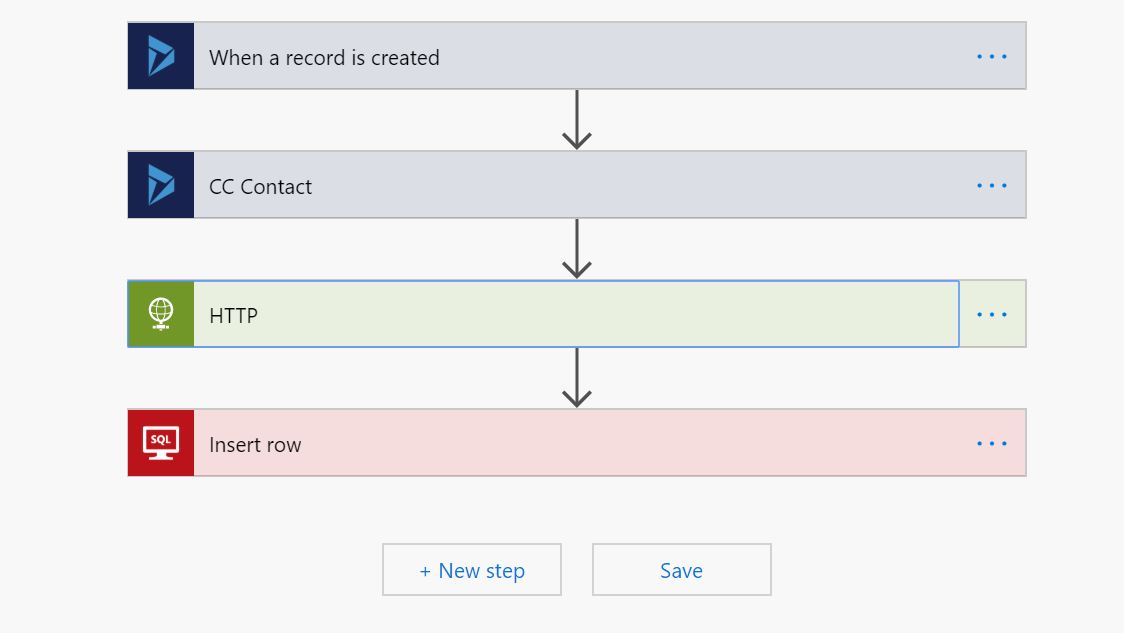The height and width of the screenshot is (633, 1124).
Task: Open the ellipsis menu for the record-created trigger
Action: pyautogui.click(x=992, y=56)
